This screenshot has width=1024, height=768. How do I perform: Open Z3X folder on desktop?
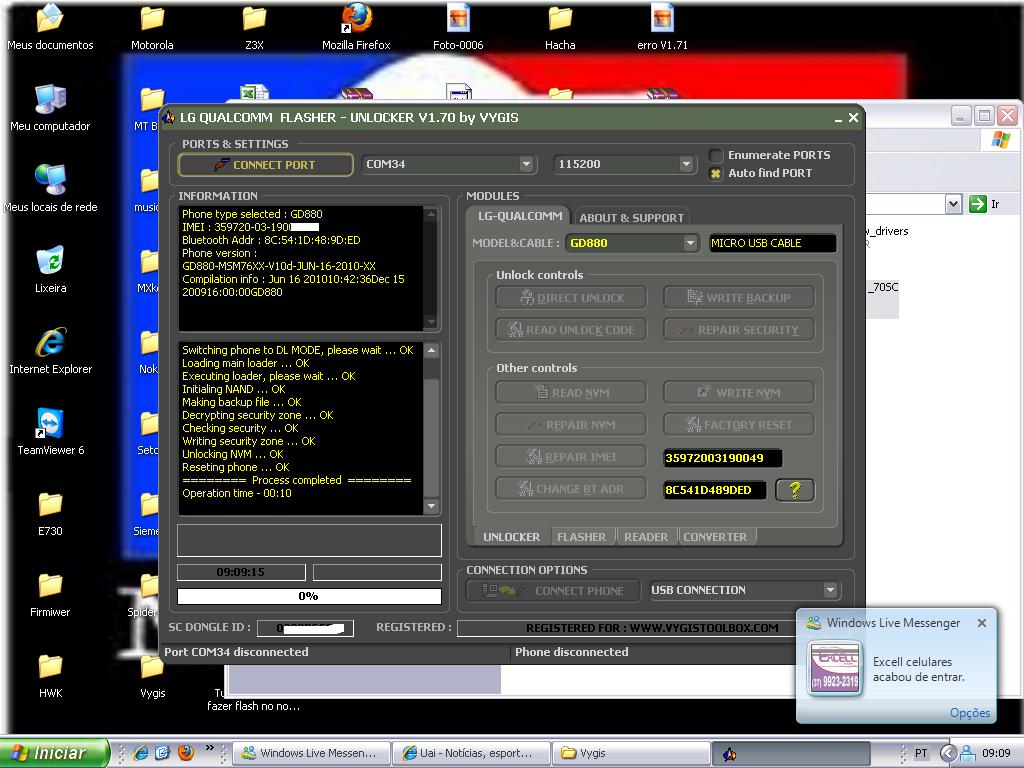254,27
